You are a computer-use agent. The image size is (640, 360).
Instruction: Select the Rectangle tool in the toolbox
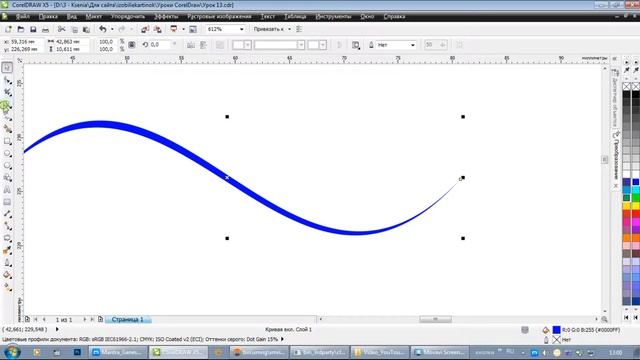click(7, 141)
